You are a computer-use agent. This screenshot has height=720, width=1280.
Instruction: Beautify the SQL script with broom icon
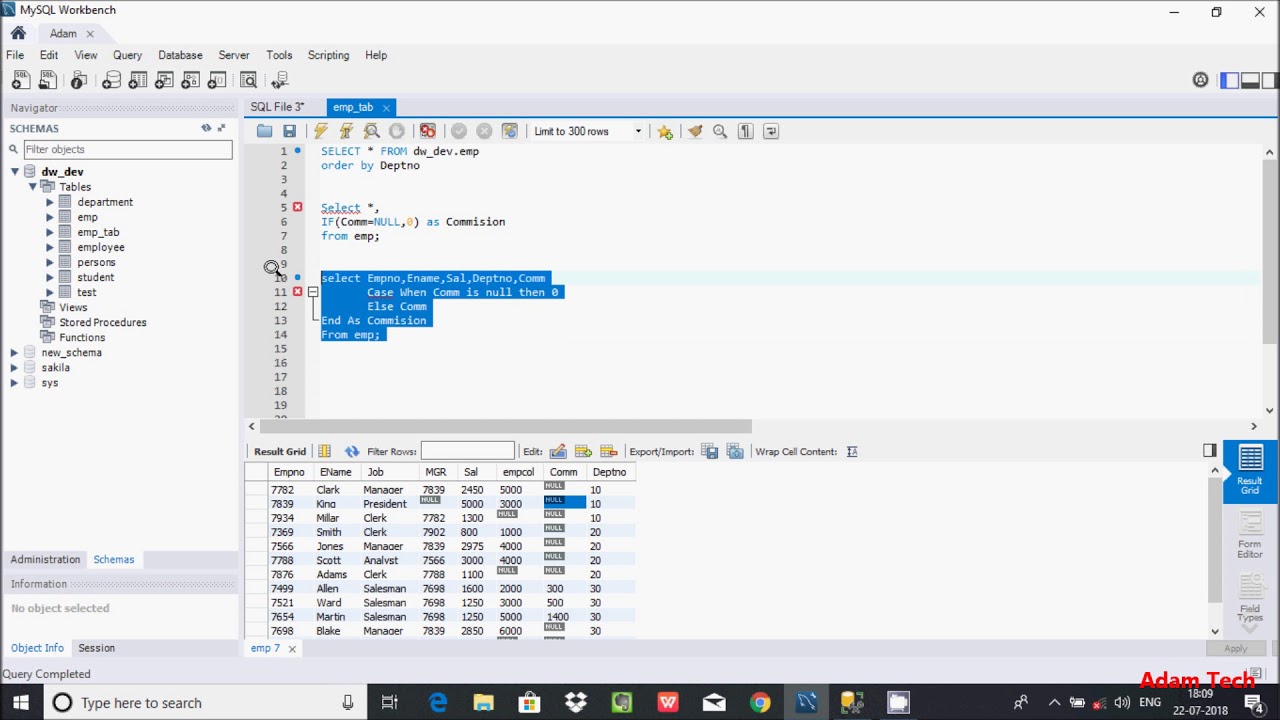tap(695, 131)
